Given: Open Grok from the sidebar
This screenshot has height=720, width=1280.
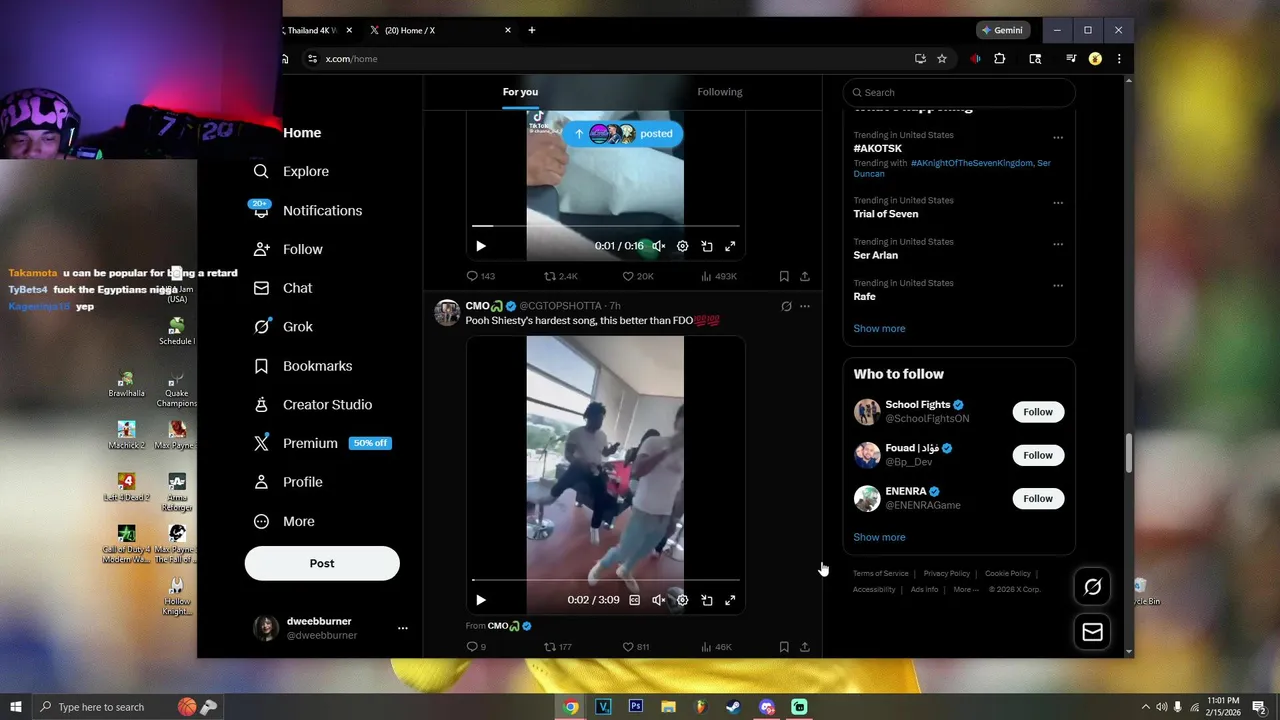Looking at the screenshot, I should pos(283,327).
